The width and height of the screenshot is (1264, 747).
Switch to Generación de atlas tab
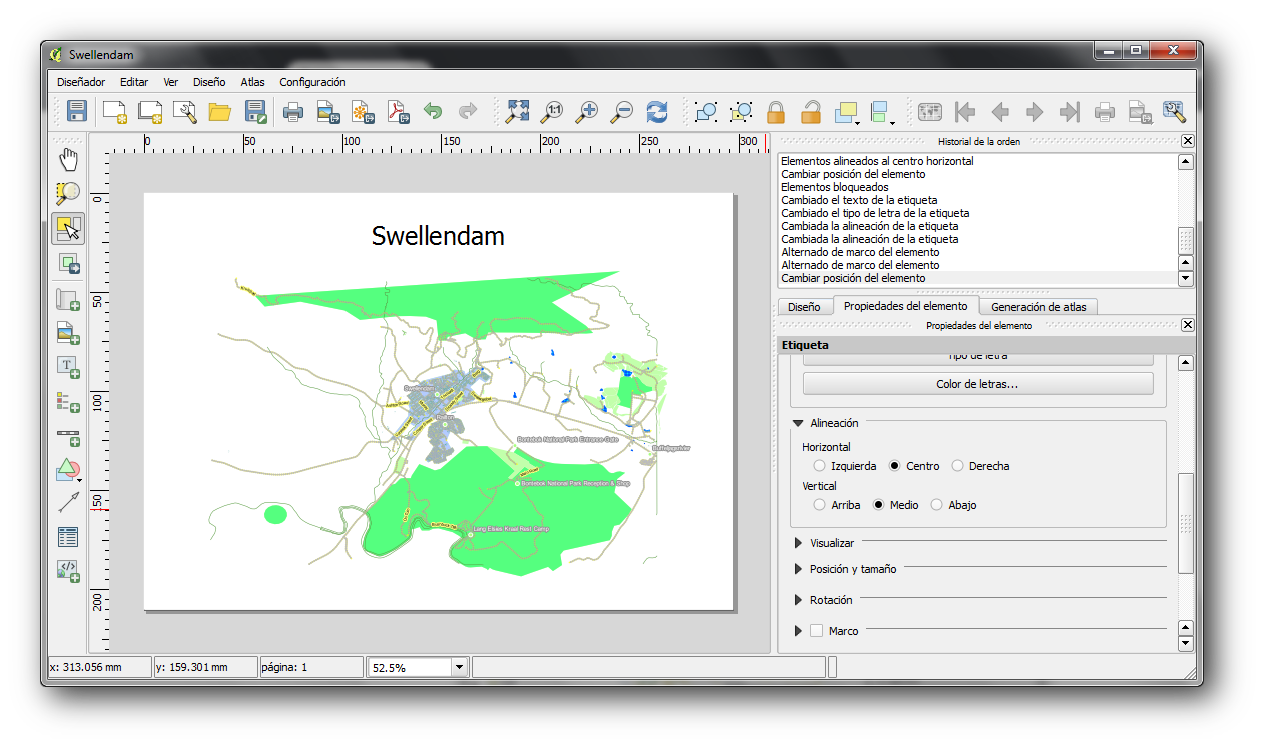tap(1038, 307)
